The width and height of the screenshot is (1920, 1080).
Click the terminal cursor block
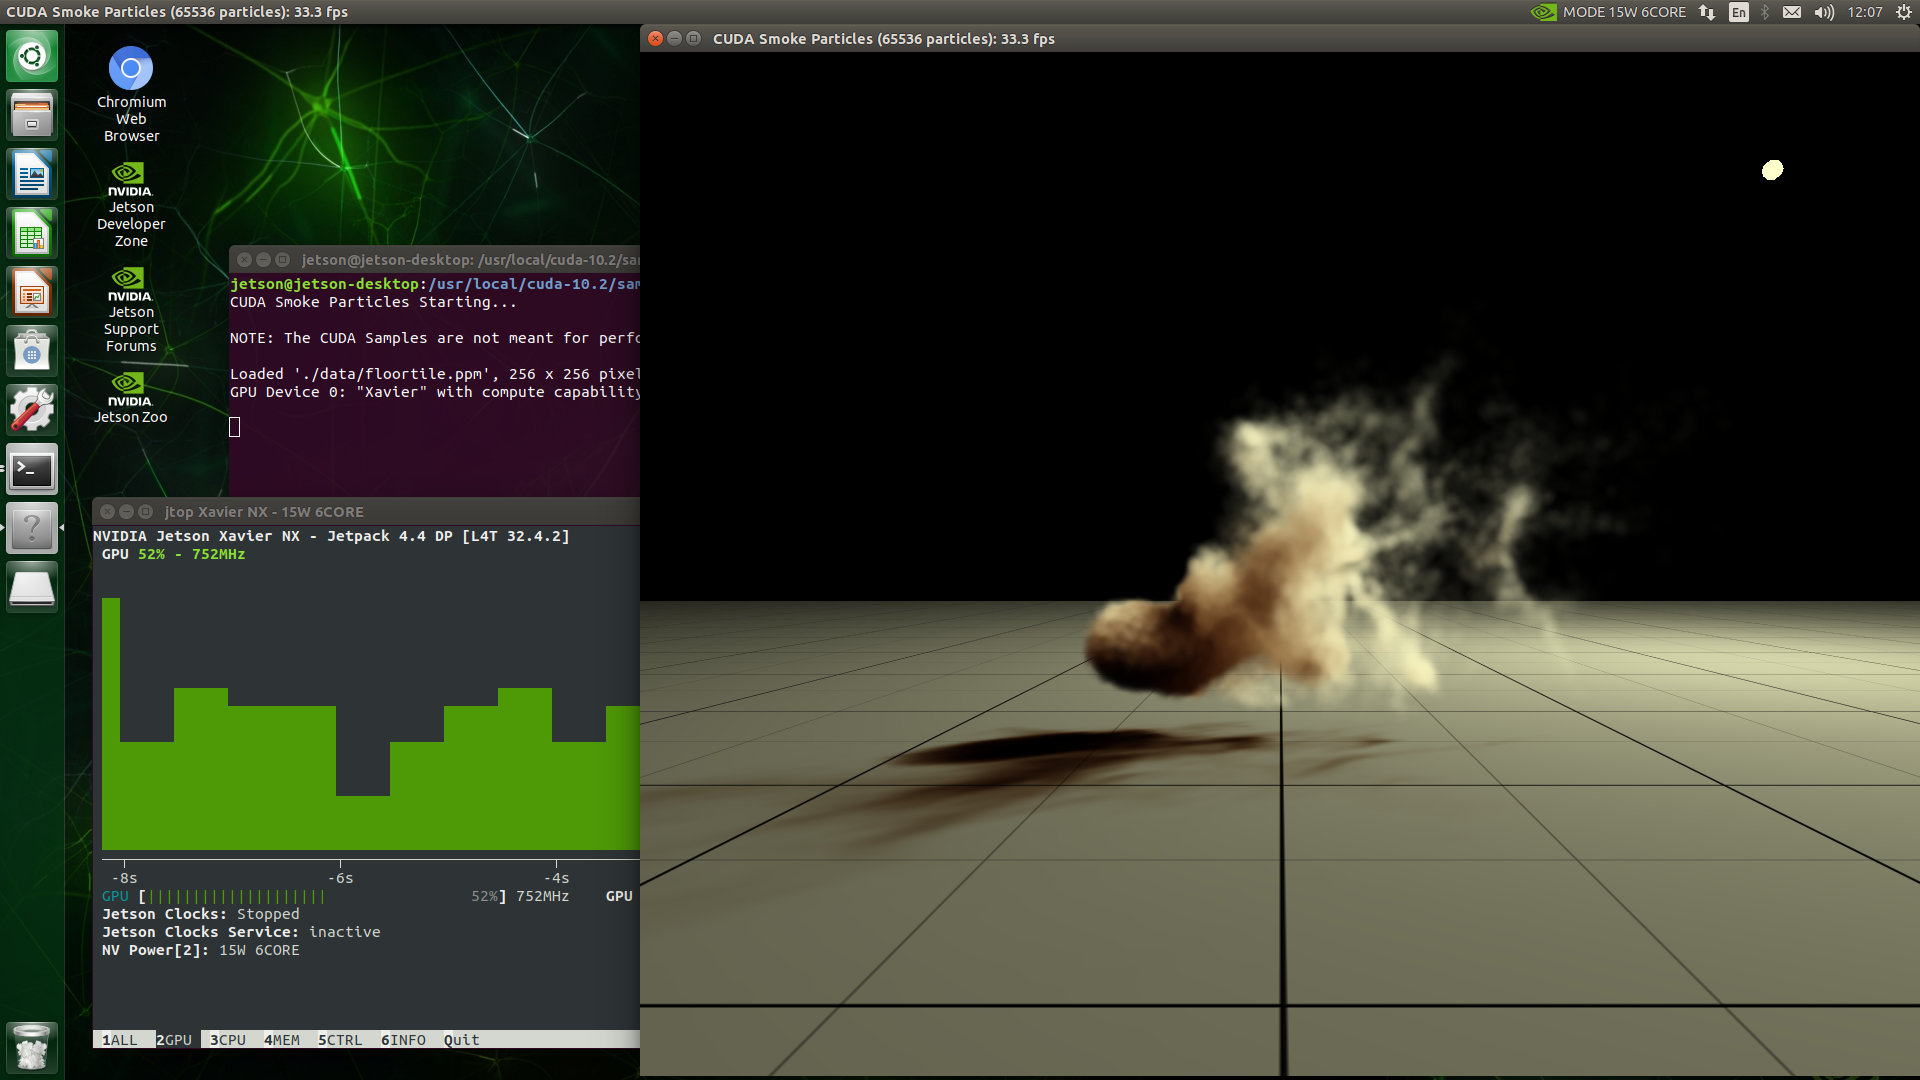pos(235,427)
